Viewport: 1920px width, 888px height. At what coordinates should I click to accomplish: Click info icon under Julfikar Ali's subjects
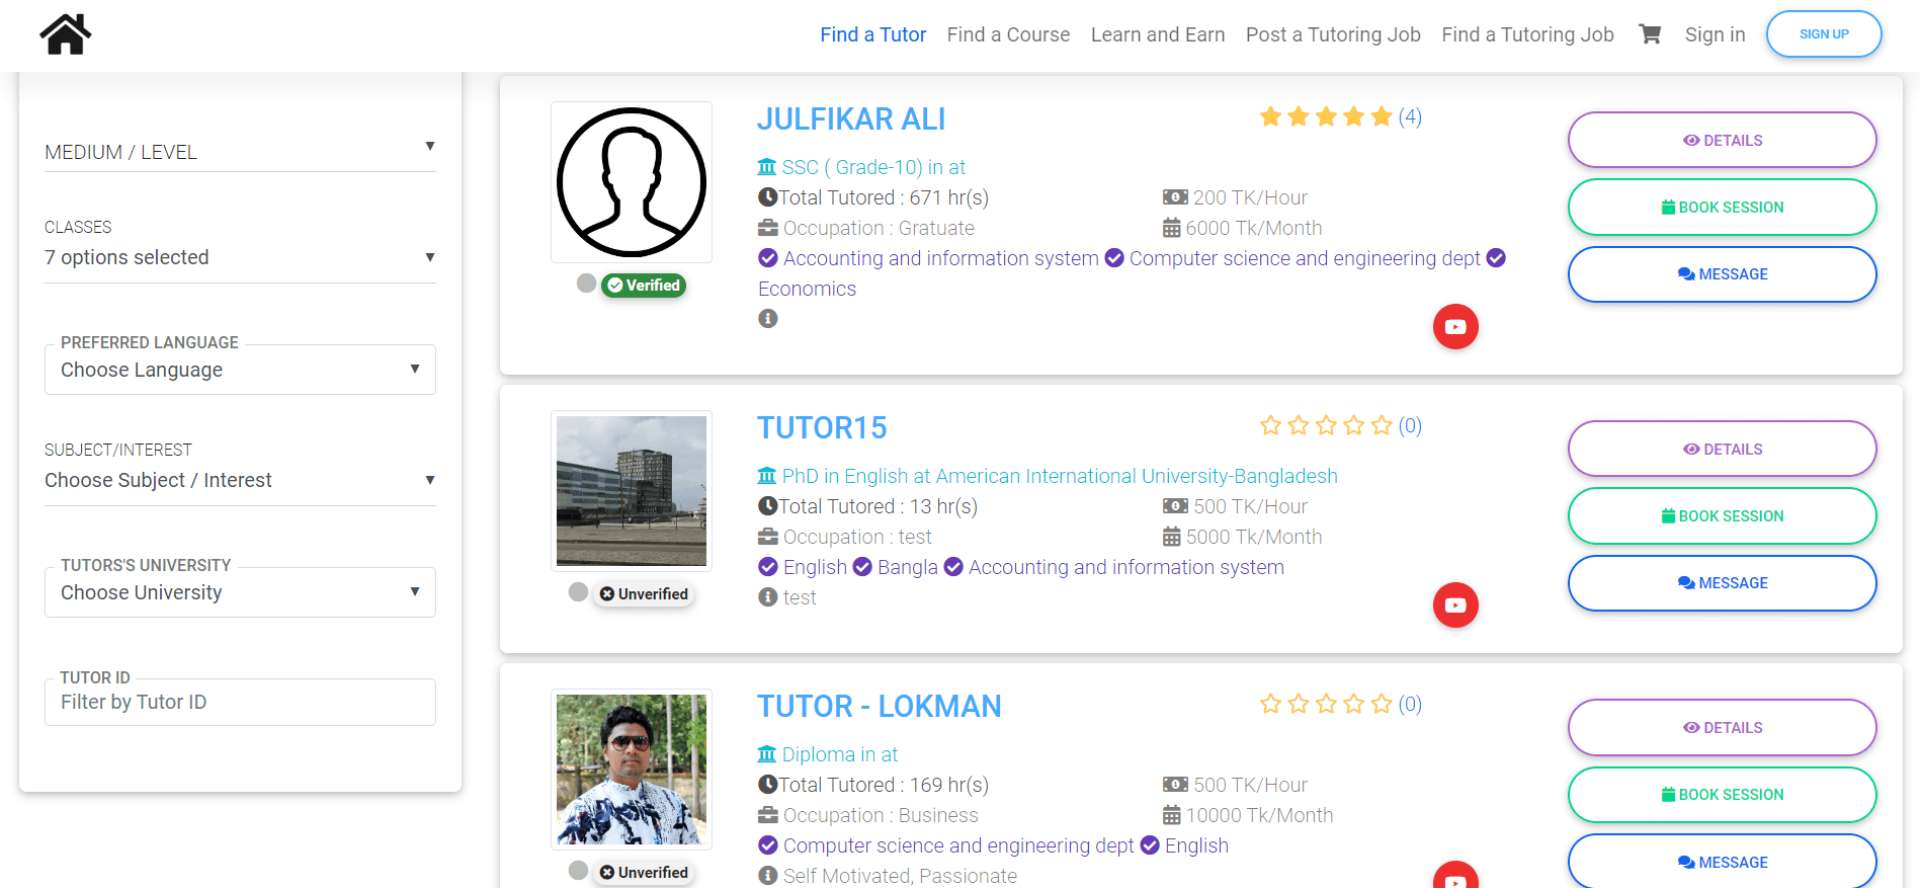pos(768,319)
